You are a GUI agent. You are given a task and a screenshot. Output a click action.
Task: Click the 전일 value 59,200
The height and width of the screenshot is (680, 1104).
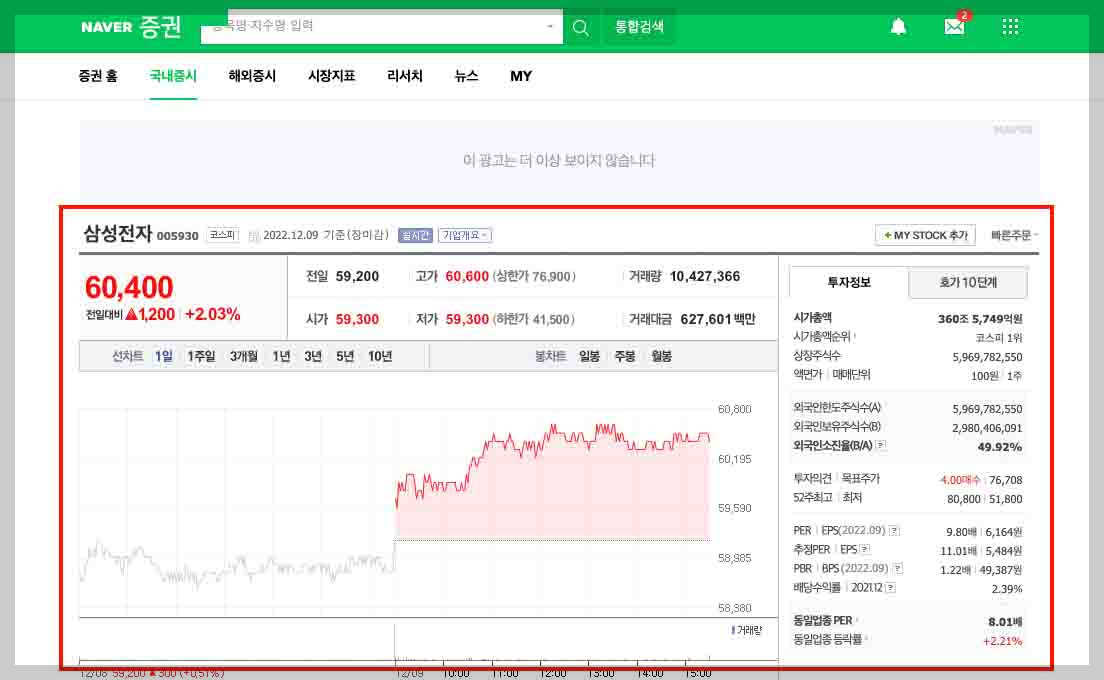(357, 276)
